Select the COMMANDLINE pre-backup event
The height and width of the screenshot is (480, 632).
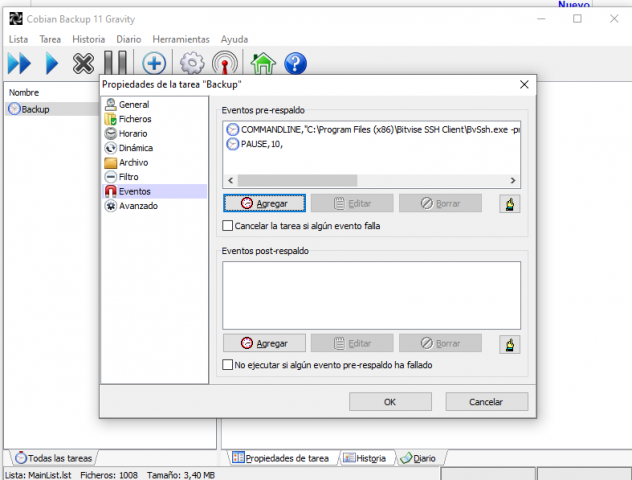tap(372, 130)
